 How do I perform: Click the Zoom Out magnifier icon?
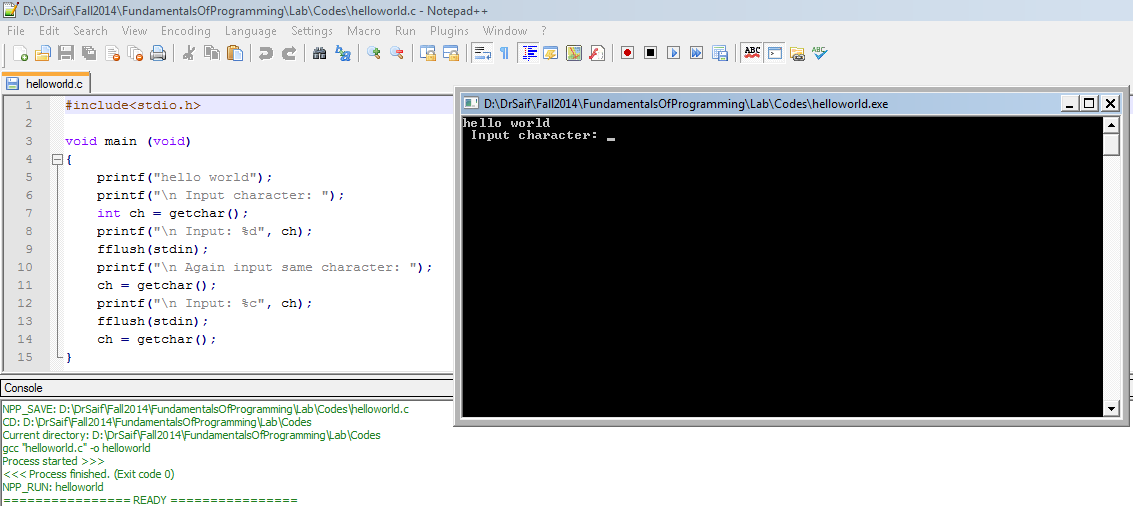pyautogui.click(x=397, y=53)
